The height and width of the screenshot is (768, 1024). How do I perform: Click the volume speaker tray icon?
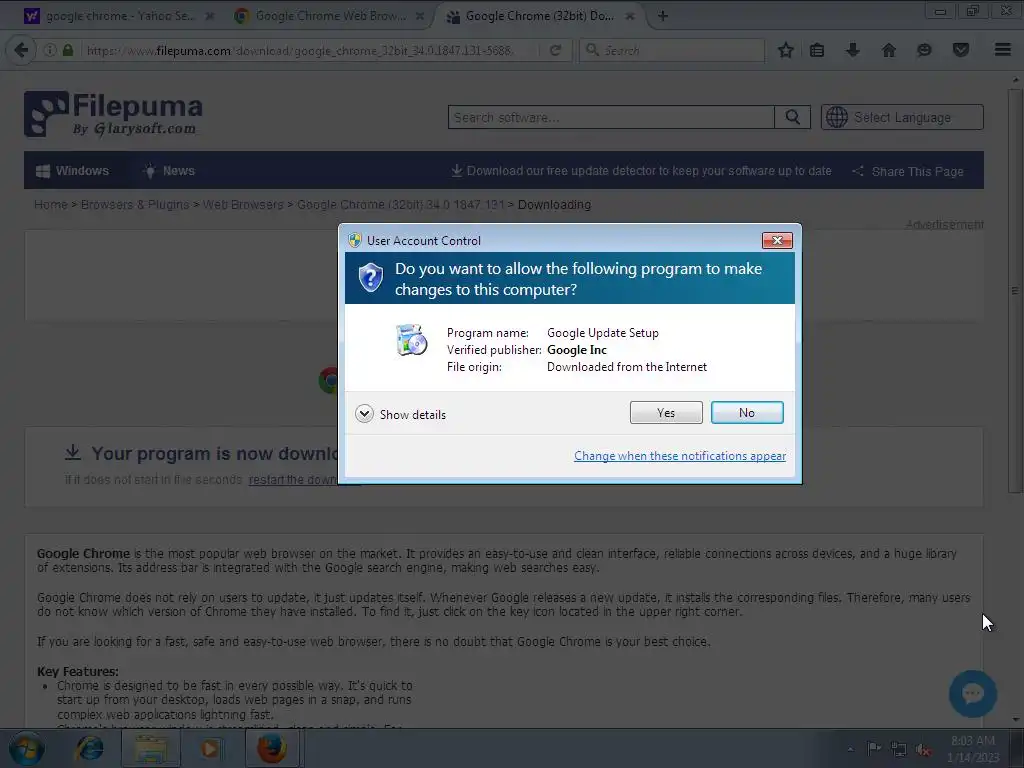[x=923, y=749]
